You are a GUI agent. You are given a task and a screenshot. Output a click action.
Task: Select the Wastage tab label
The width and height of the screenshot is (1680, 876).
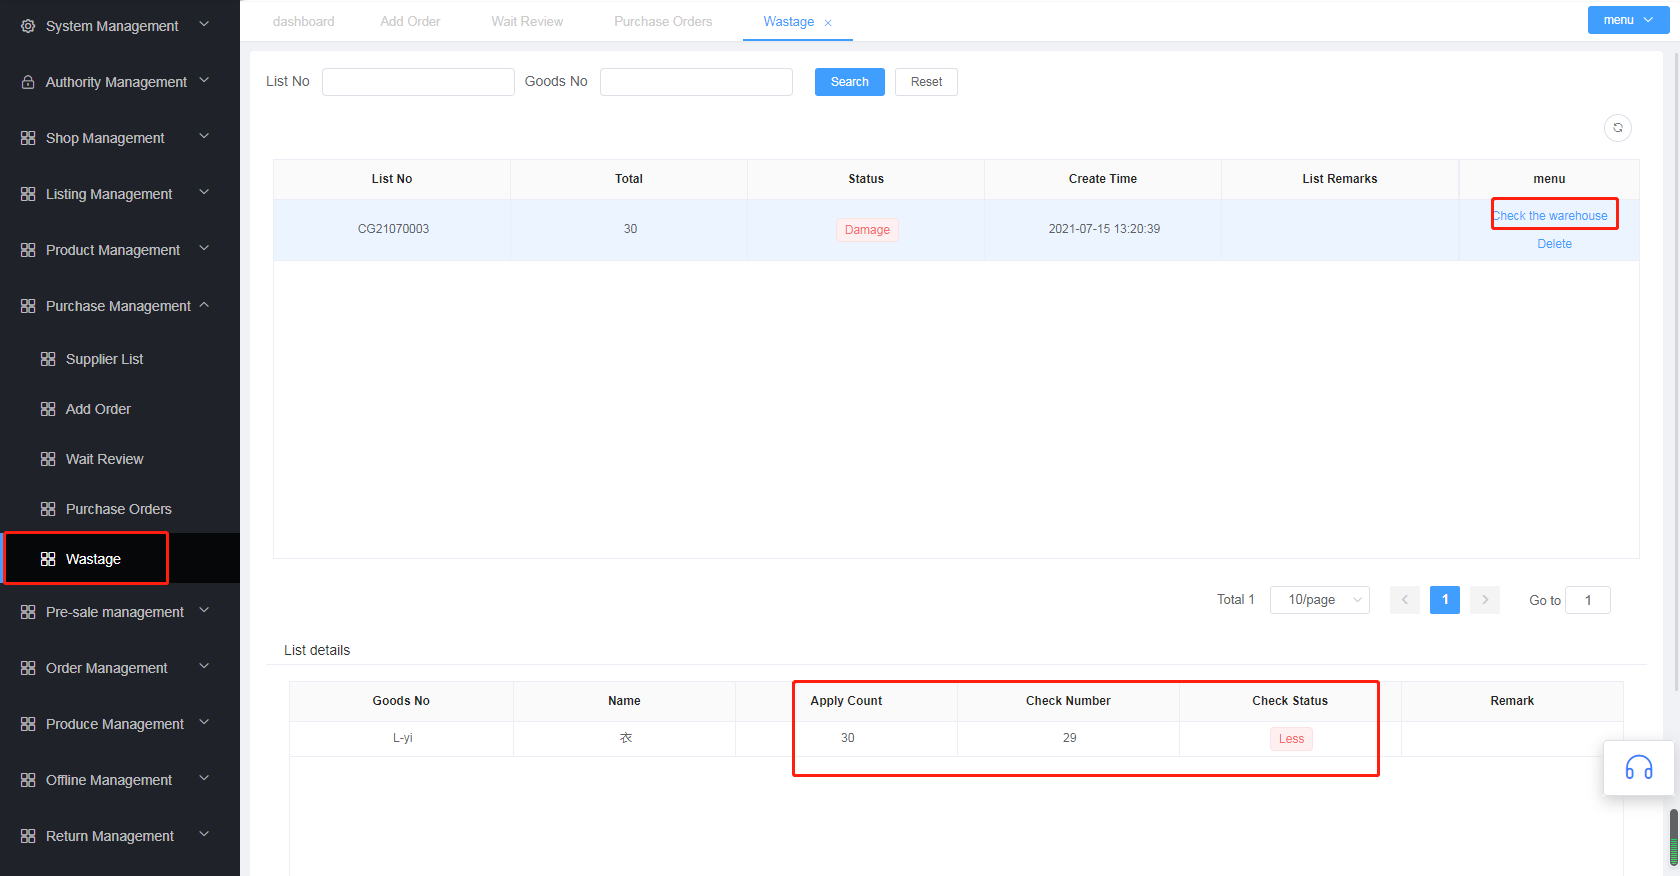[789, 22]
